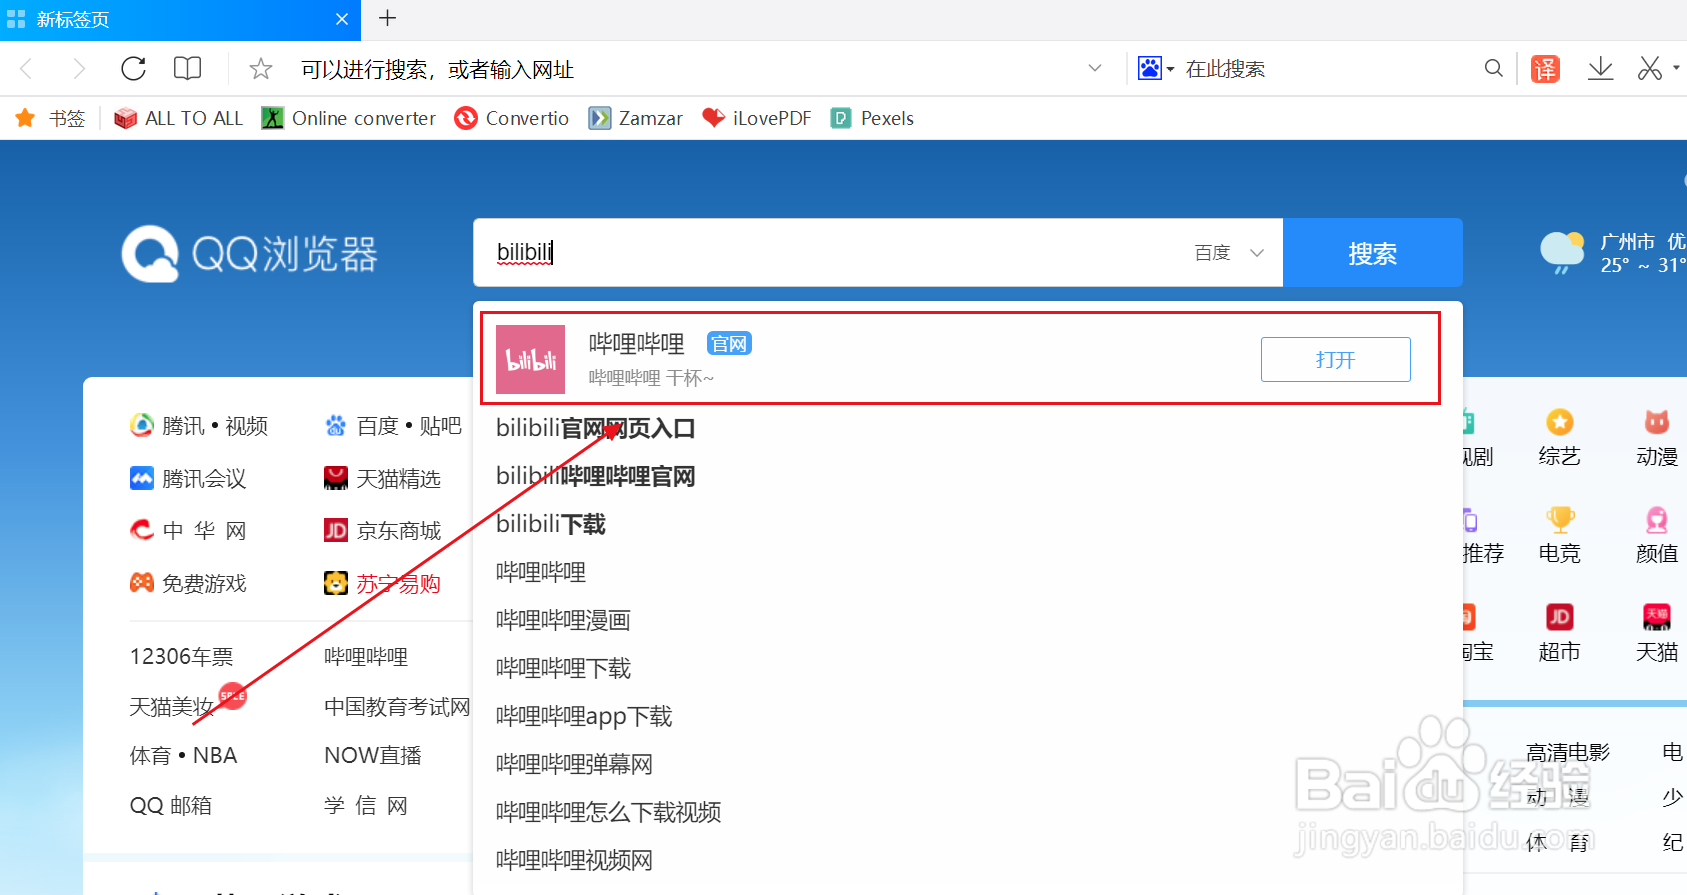
Task: Open the Baidu engine dropdown in search box
Action: 1230,253
